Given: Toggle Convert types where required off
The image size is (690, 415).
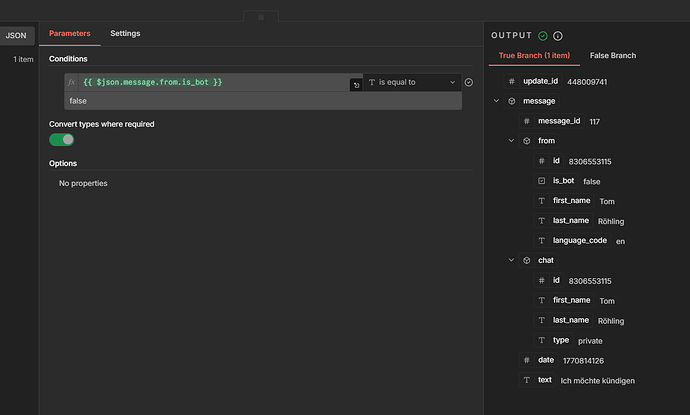Looking at the screenshot, I should pyautogui.click(x=62, y=140).
